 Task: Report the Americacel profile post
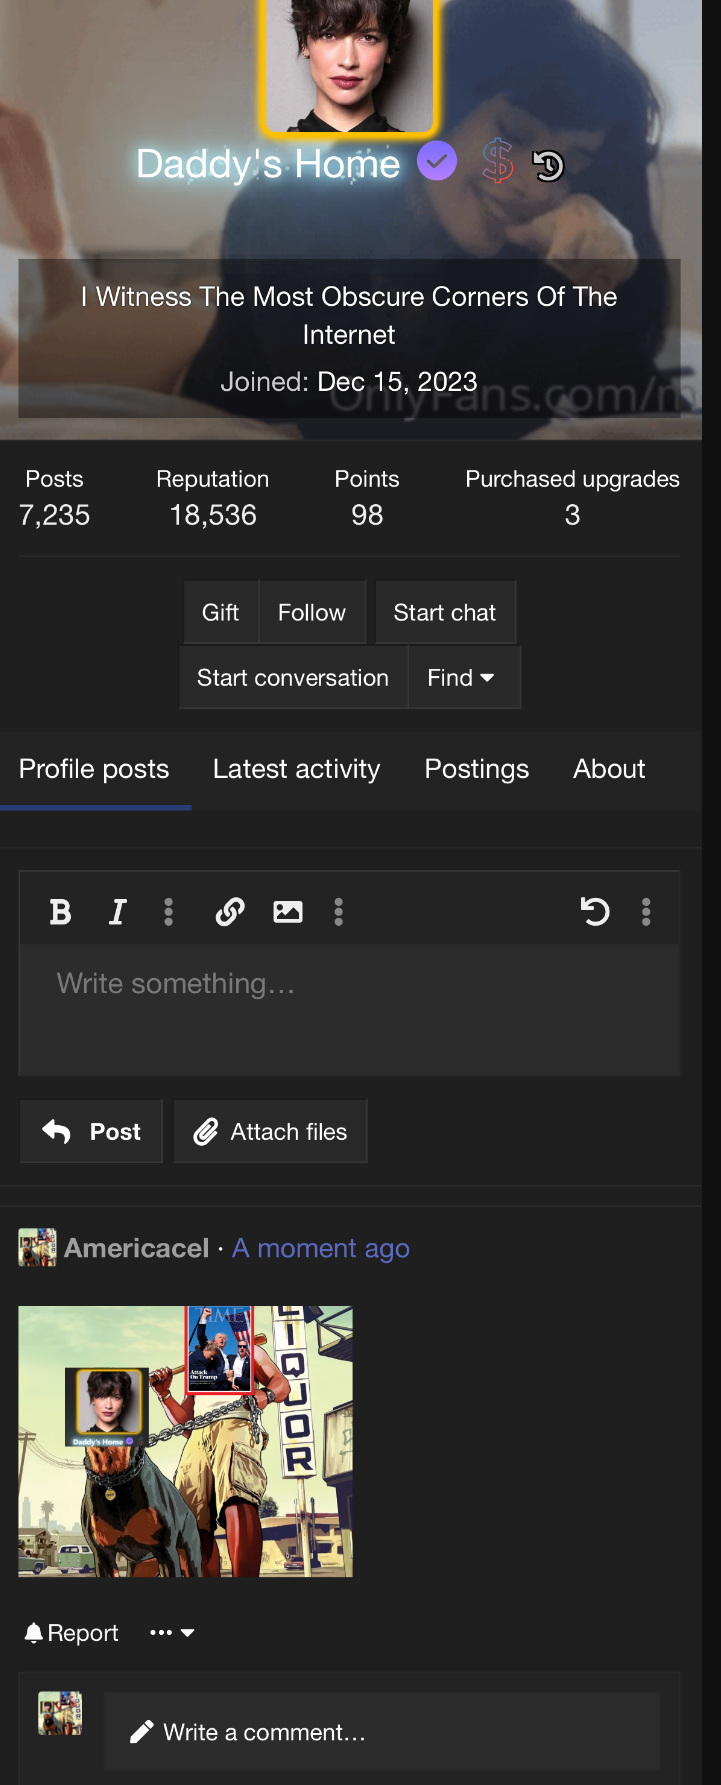(71, 1633)
